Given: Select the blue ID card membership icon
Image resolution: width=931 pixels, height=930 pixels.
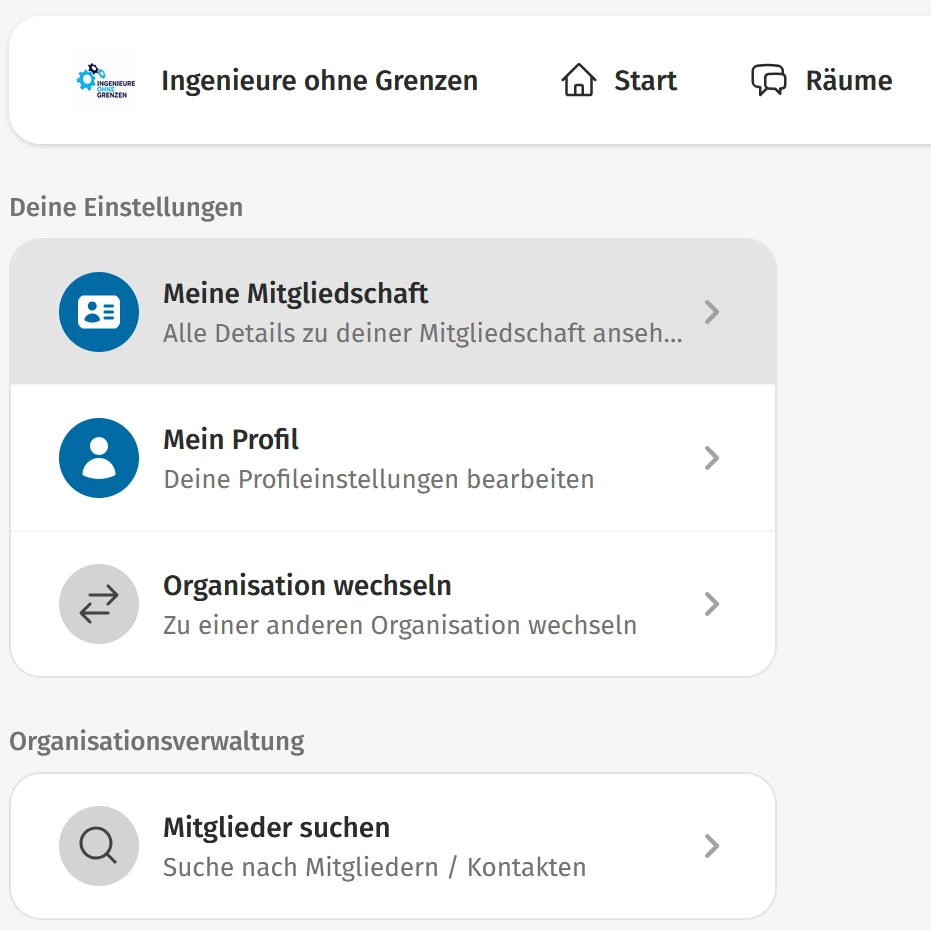Looking at the screenshot, I should (x=99, y=312).
